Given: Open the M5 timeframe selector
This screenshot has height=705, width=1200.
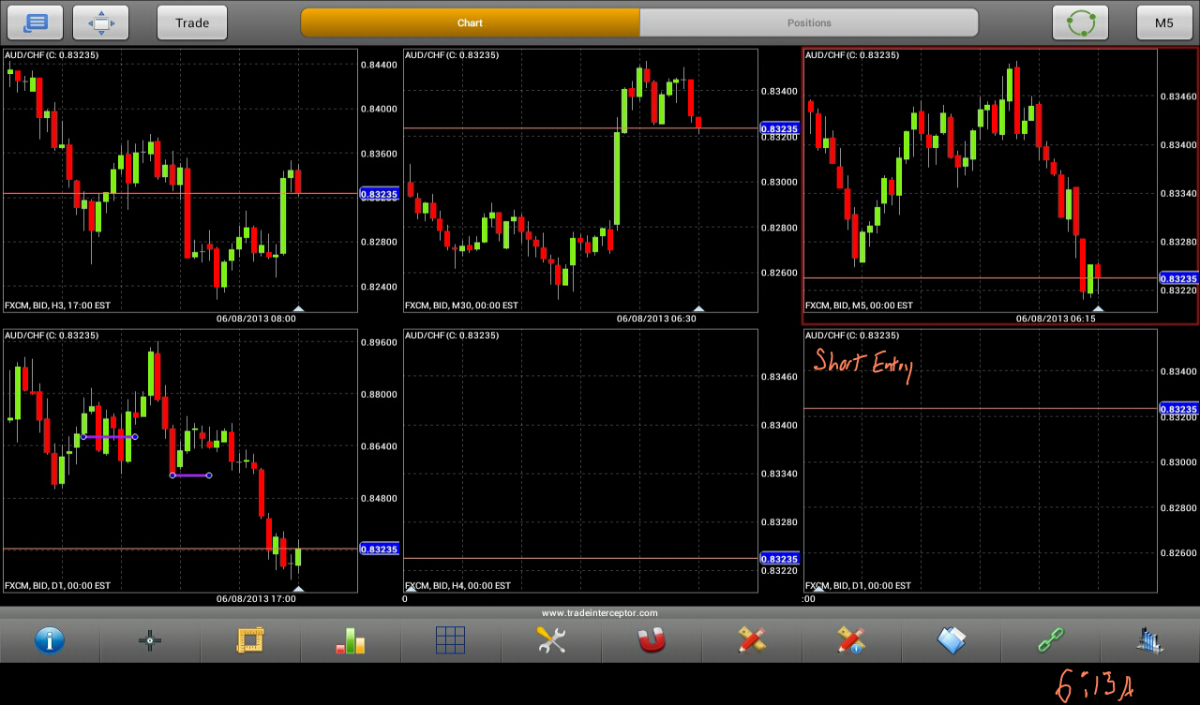Looking at the screenshot, I should coord(1164,23).
